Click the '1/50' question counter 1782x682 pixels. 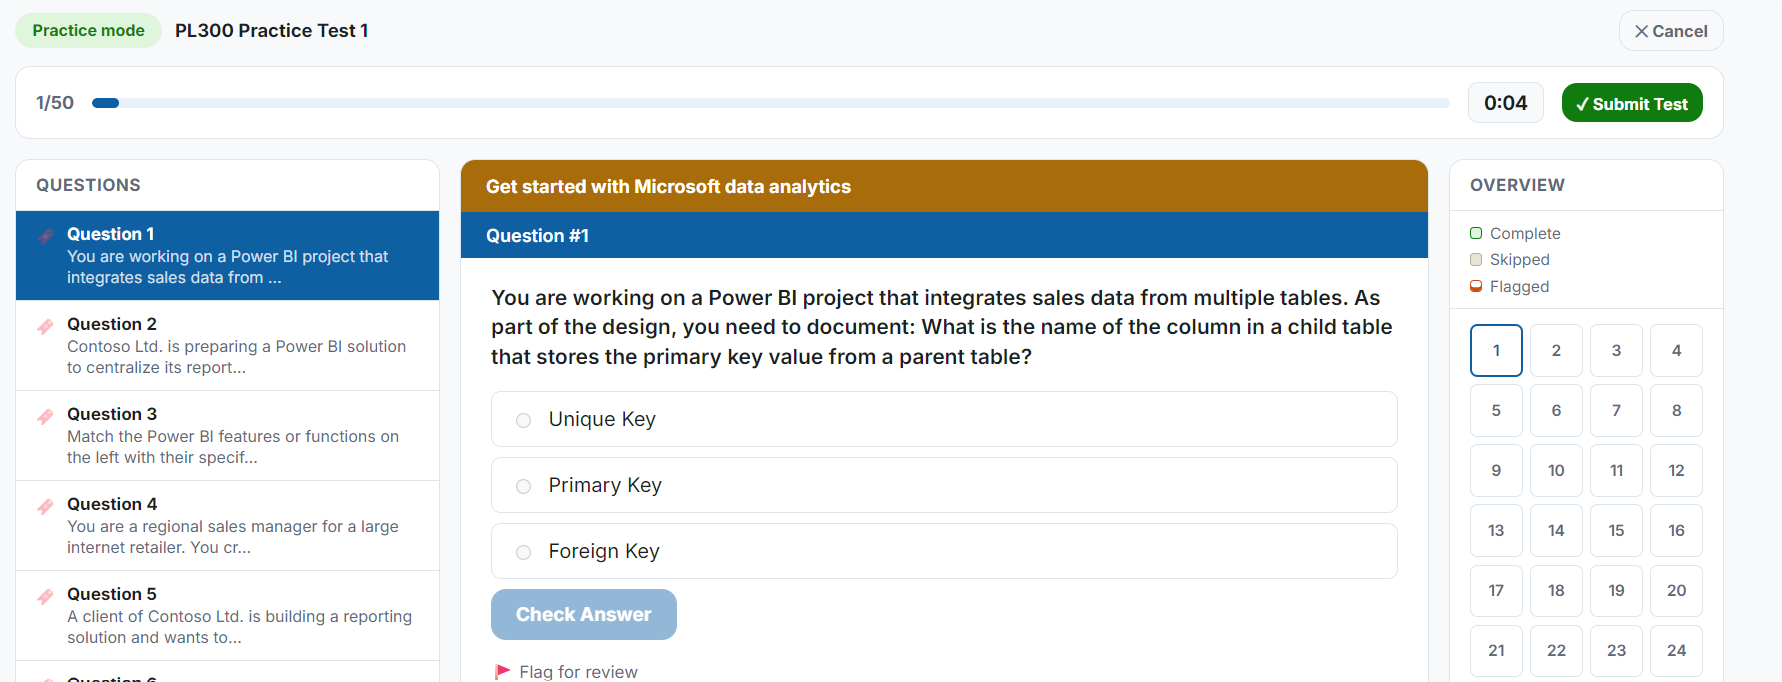point(55,103)
